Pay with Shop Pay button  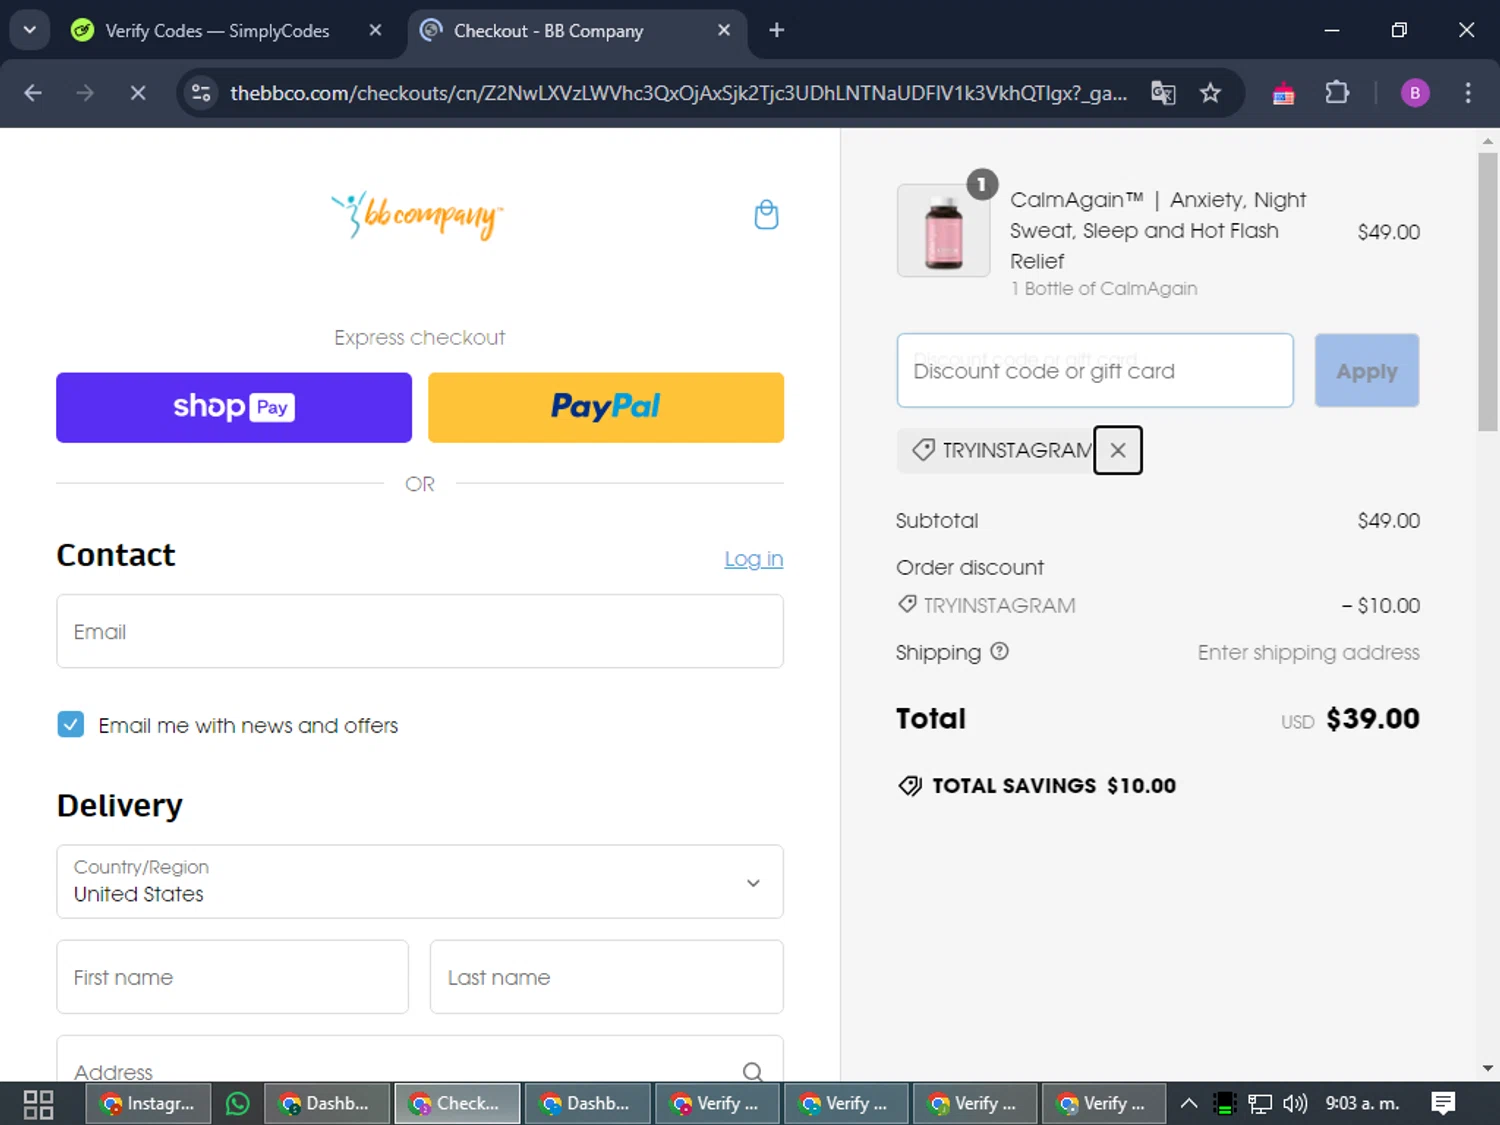coord(234,407)
